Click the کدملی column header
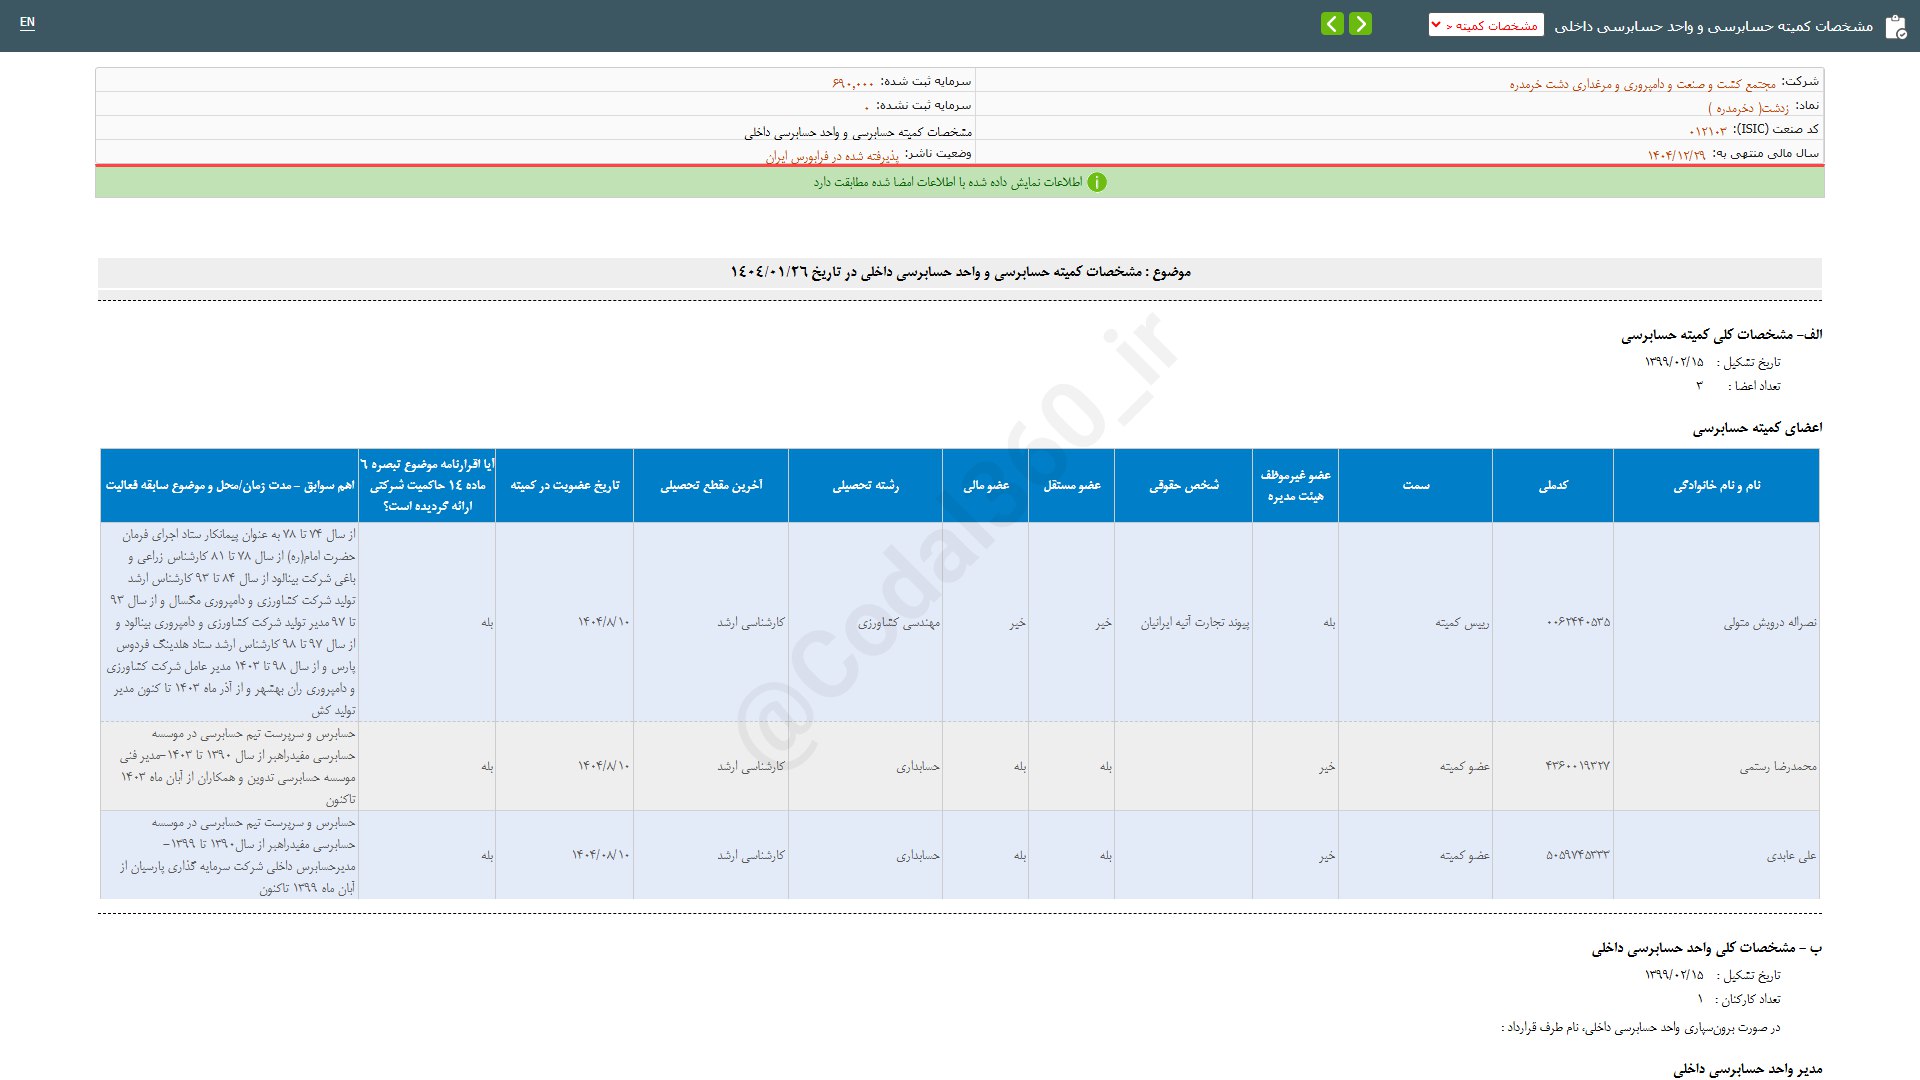 pyautogui.click(x=1552, y=485)
